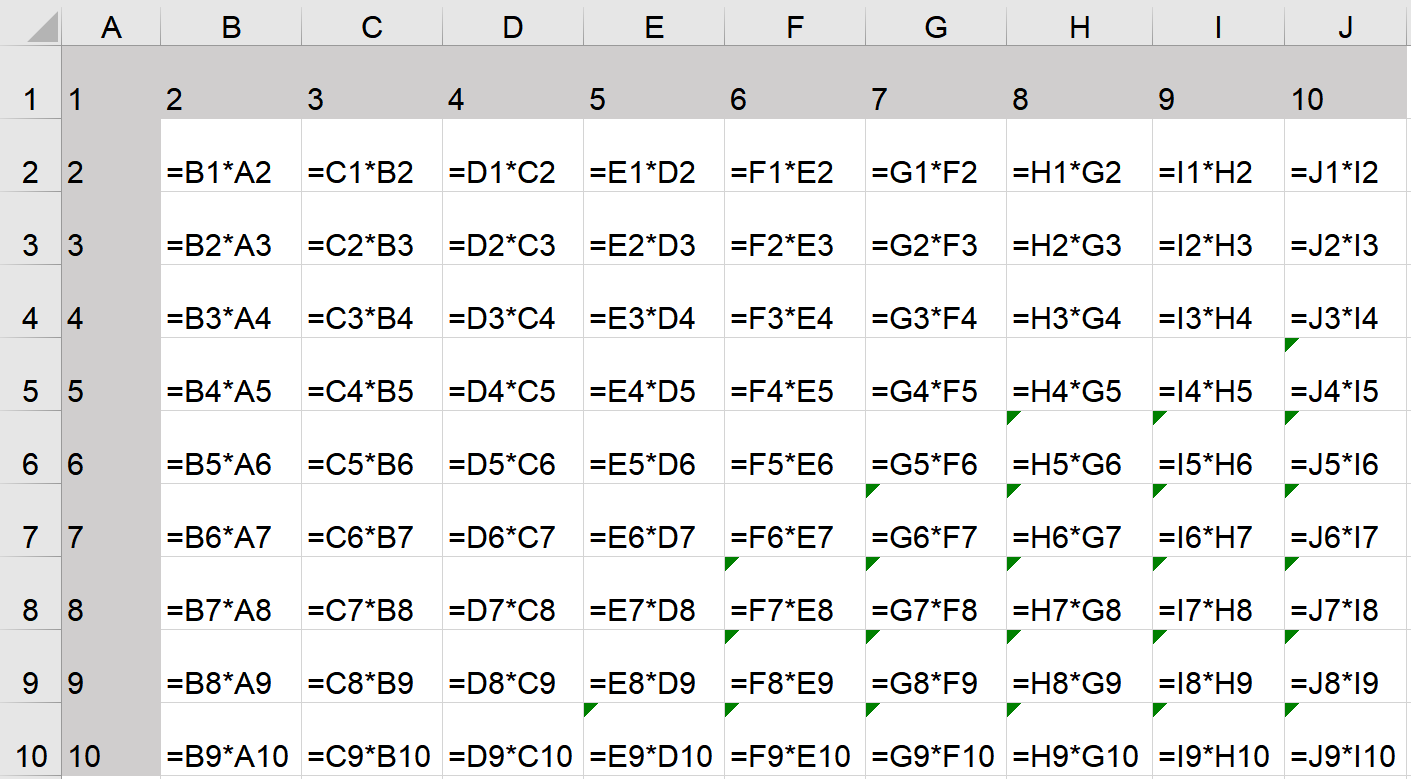This screenshot has height=779, width=1411.
Task: Click cell with formula =I8*H9
Action: pos(1218,666)
